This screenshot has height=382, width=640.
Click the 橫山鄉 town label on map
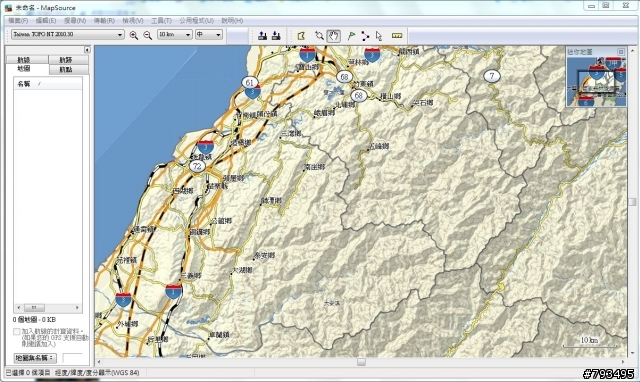[x=391, y=96]
